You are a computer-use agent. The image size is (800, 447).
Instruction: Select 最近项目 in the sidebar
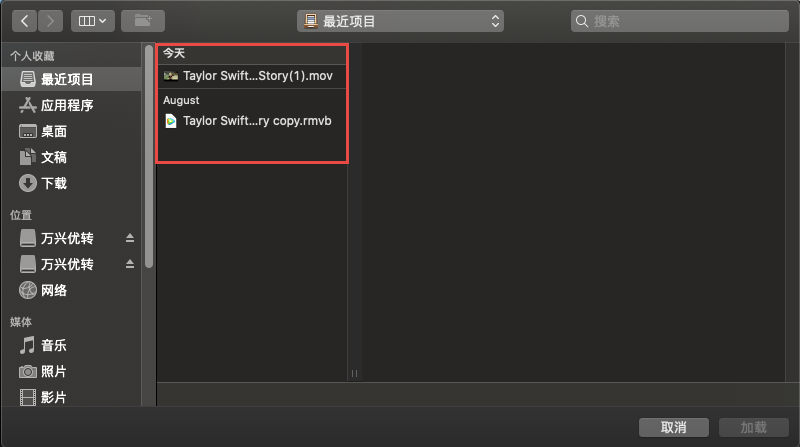[x=71, y=79]
